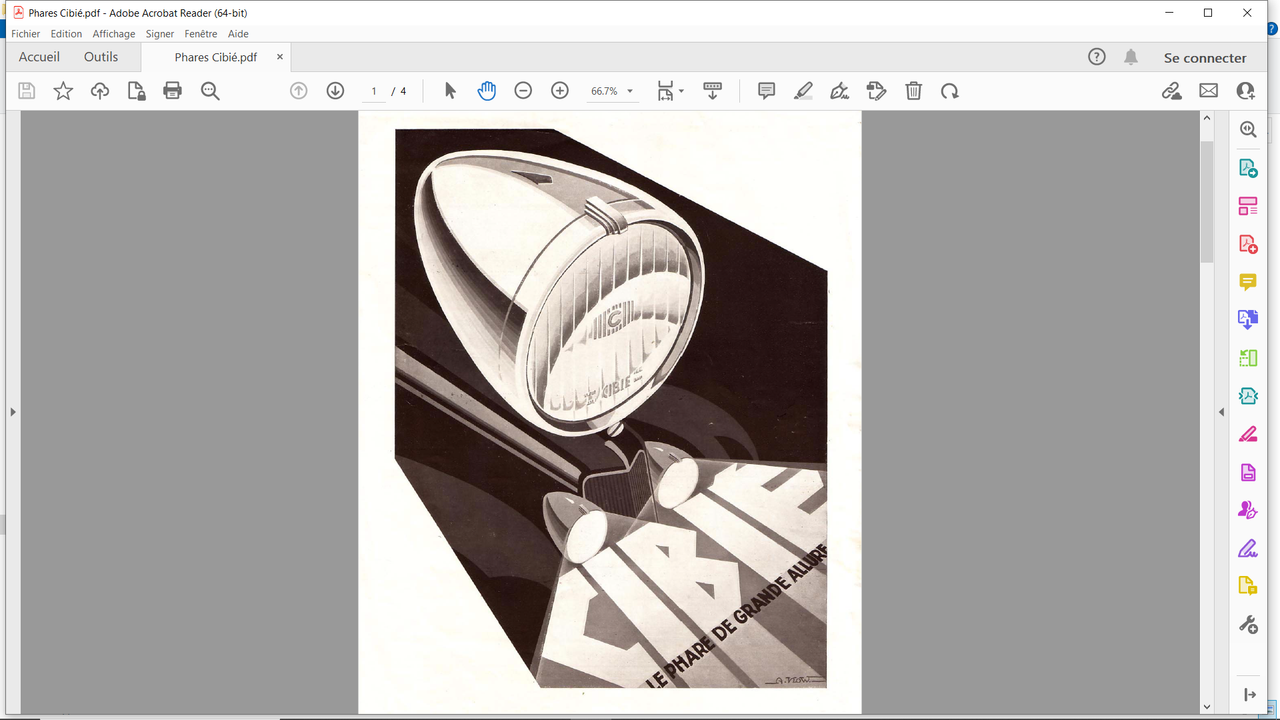Collapse the right tools pane

(1221, 412)
